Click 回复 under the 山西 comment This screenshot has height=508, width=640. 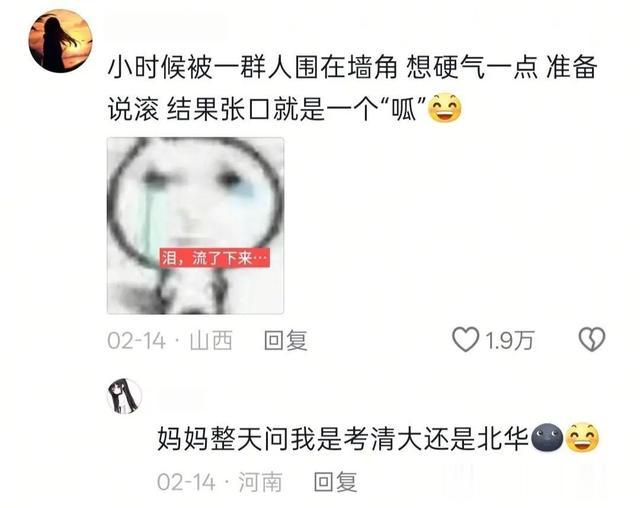285,340
